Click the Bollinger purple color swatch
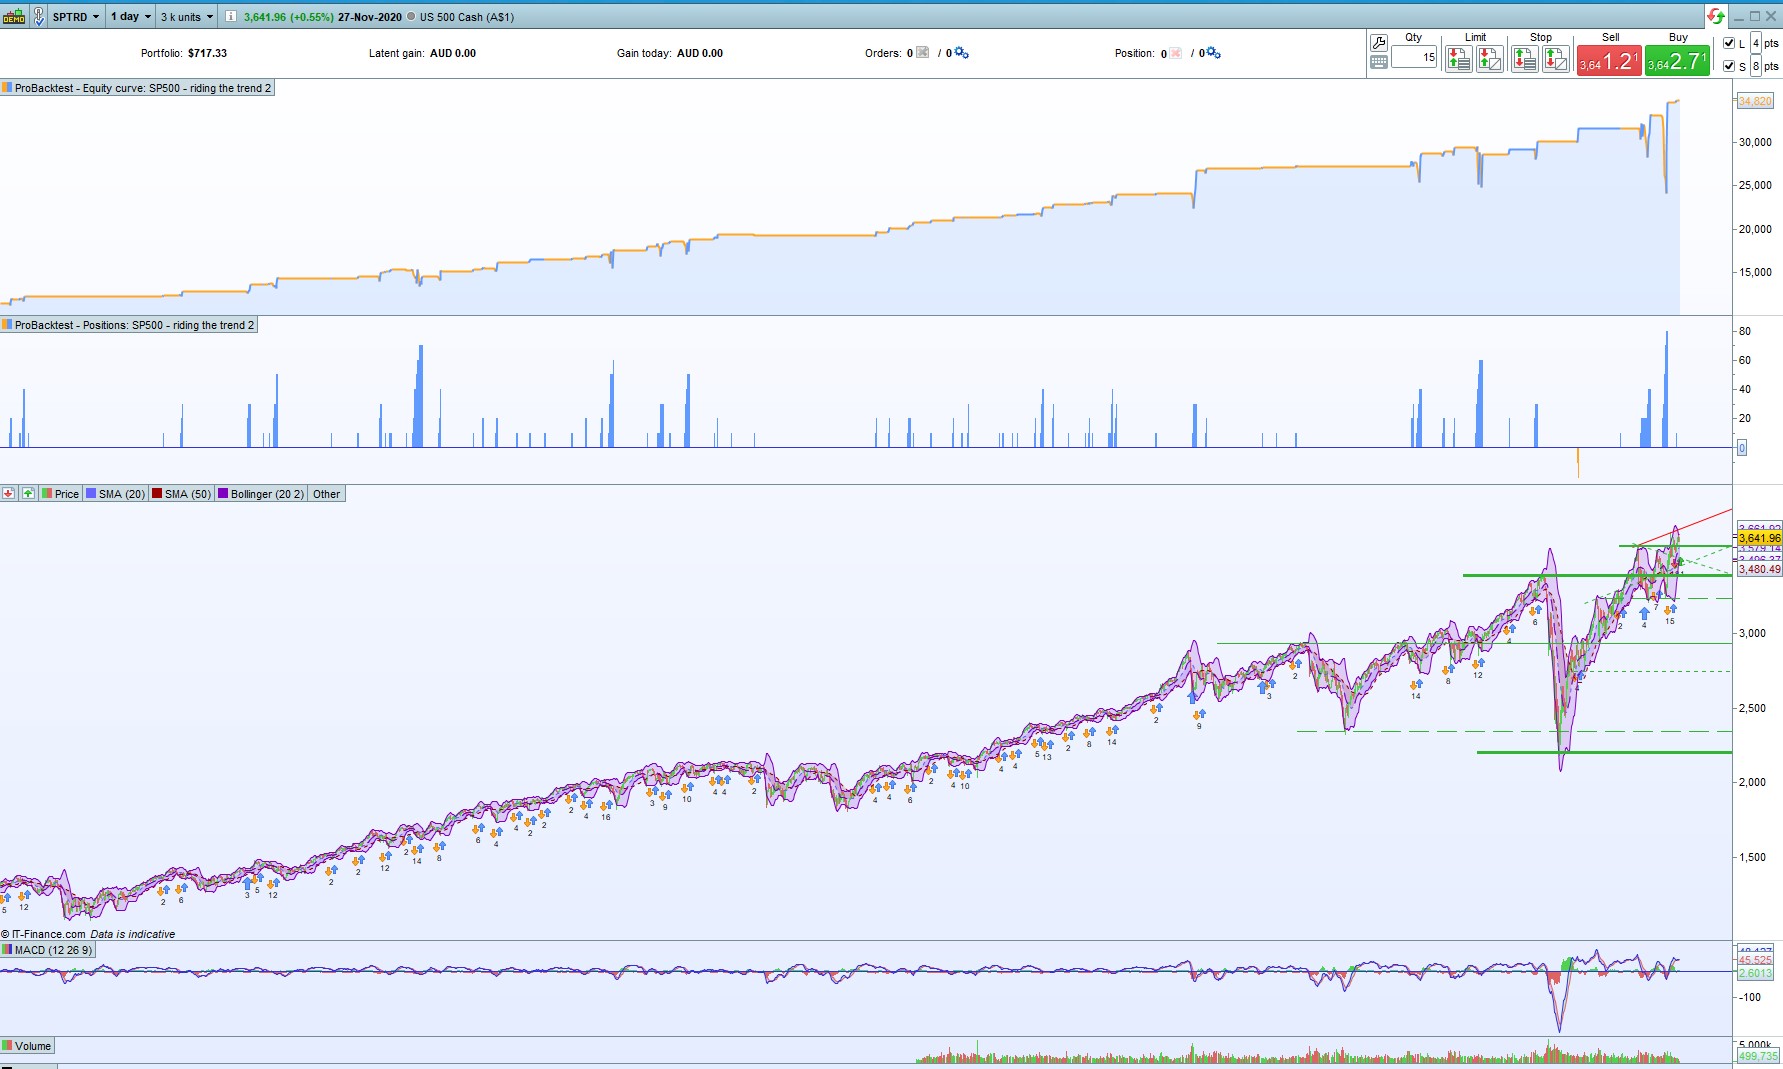The width and height of the screenshot is (1783, 1069). coord(223,494)
